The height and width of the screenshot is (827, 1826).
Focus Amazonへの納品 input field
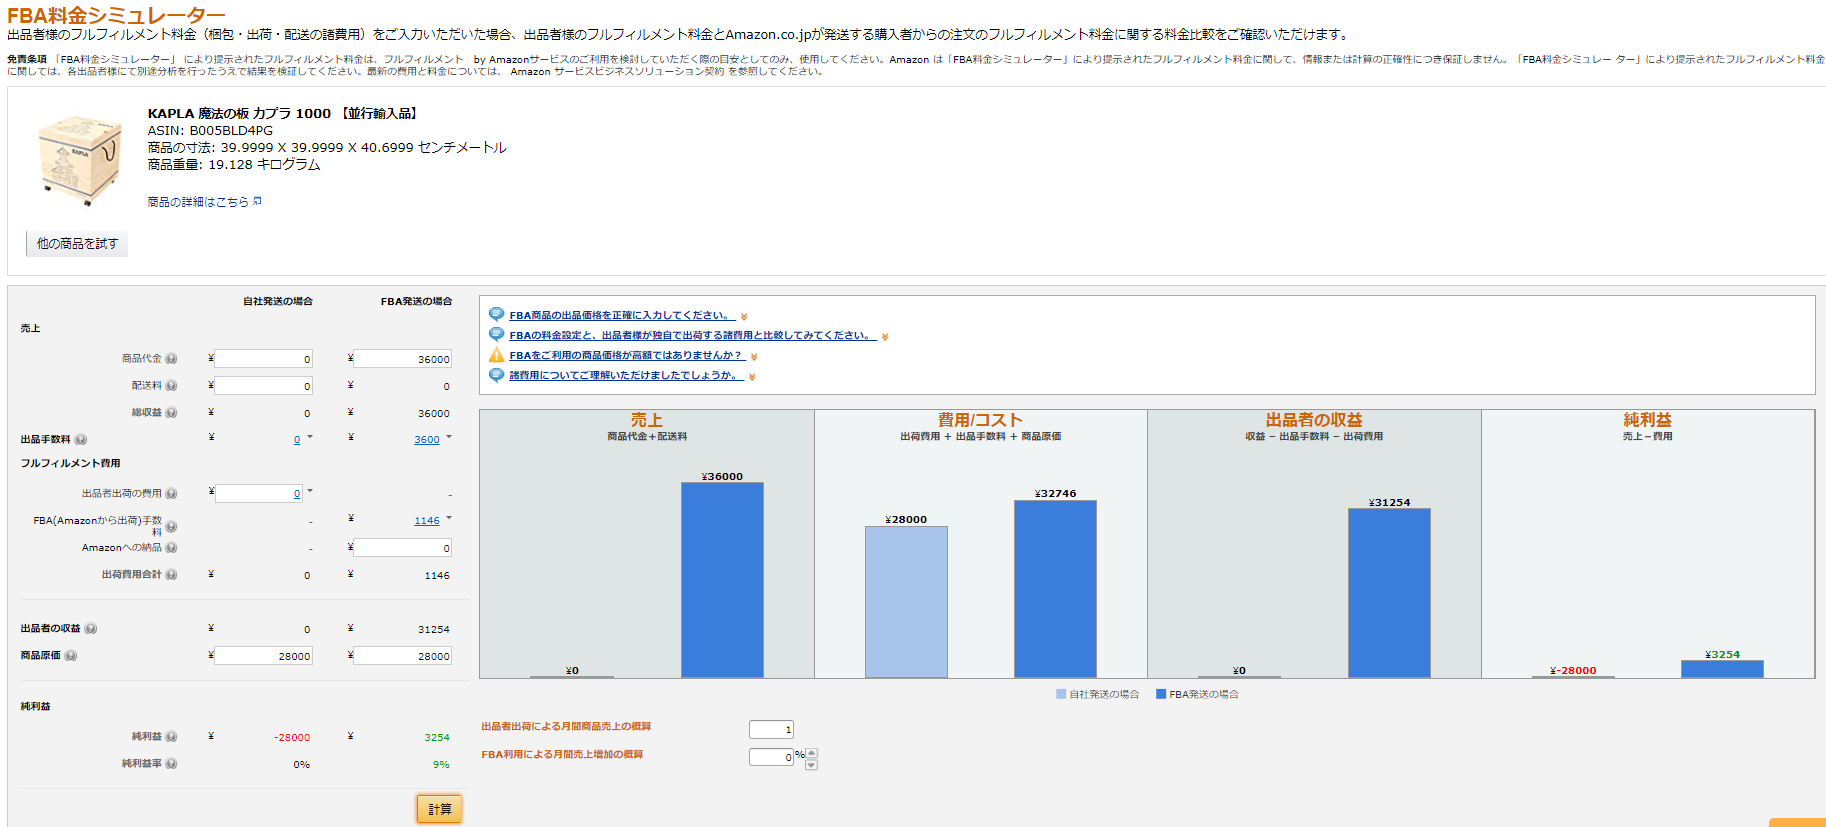(x=403, y=548)
